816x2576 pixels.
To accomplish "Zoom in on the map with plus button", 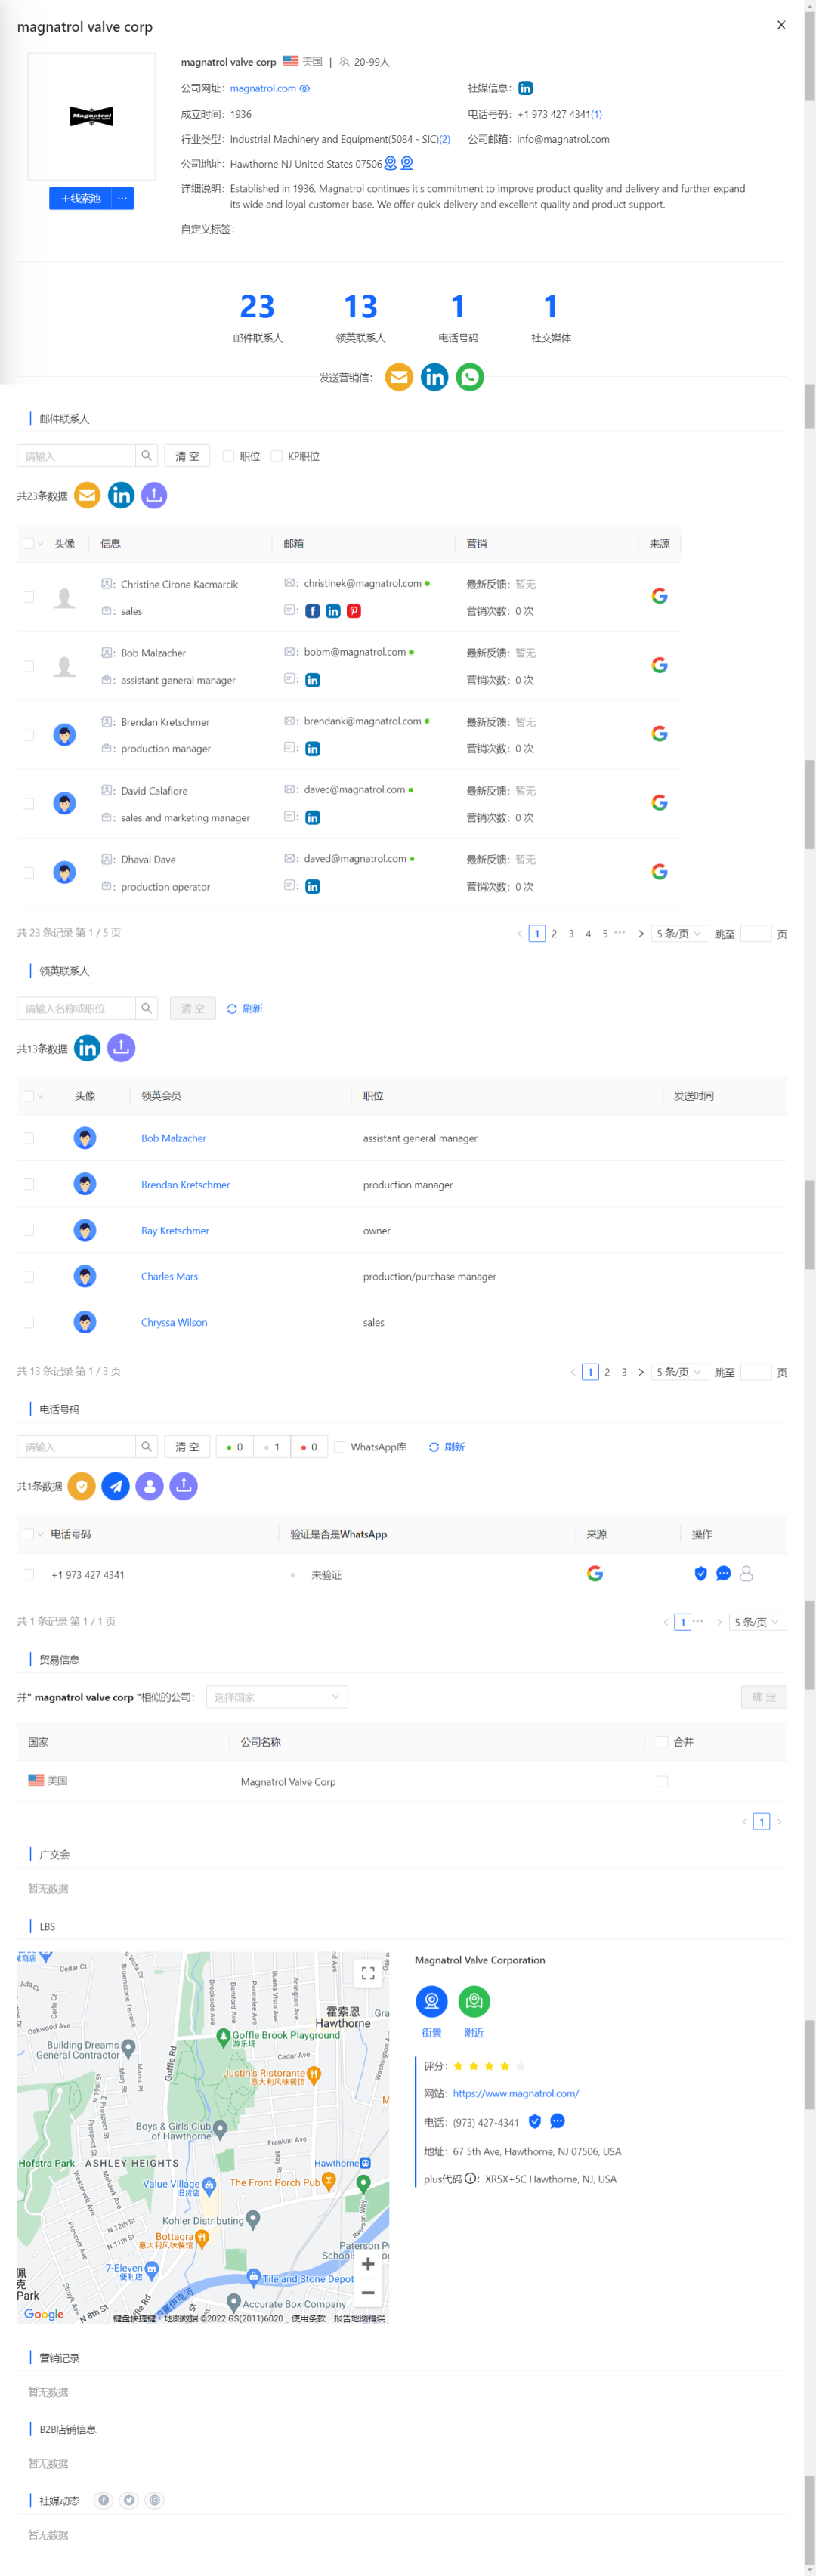I will (x=368, y=2264).
